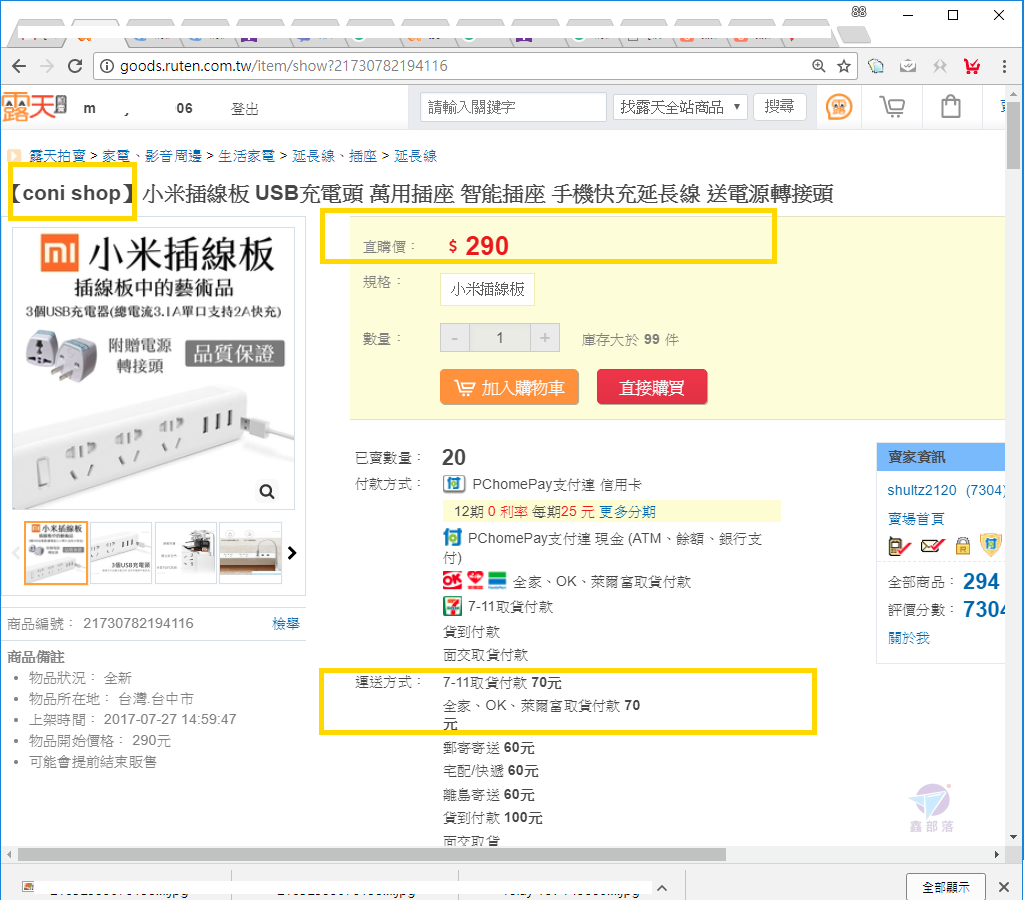This screenshot has height=900, width=1024.
Task: Open the red shopping cart extension
Action: [x=972, y=66]
